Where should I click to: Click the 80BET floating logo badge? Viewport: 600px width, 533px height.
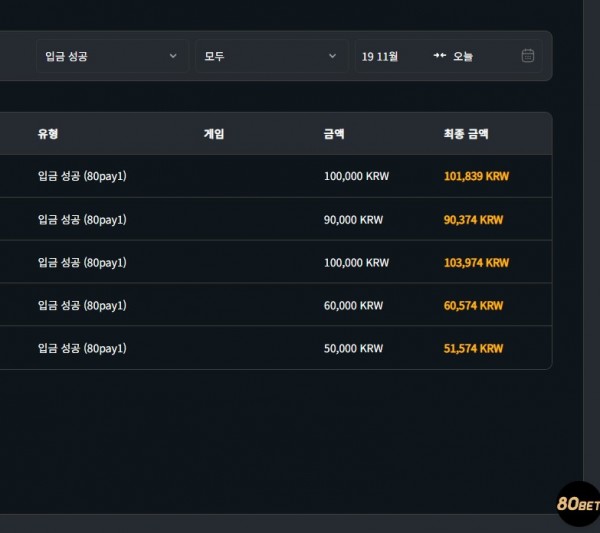[x=578, y=504]
